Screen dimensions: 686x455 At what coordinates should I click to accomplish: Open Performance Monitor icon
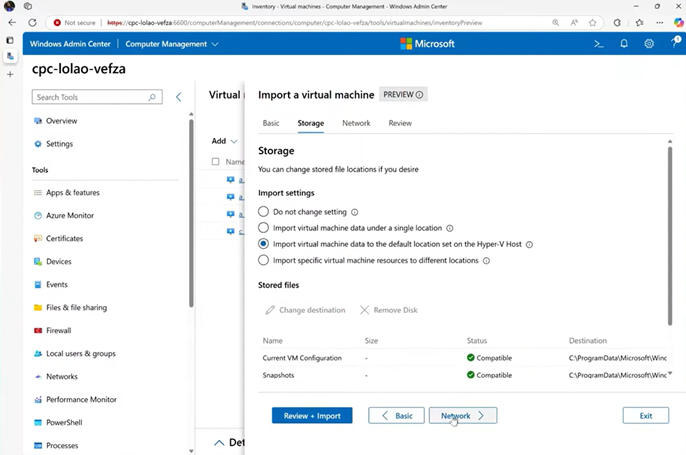tap(38, 399)
